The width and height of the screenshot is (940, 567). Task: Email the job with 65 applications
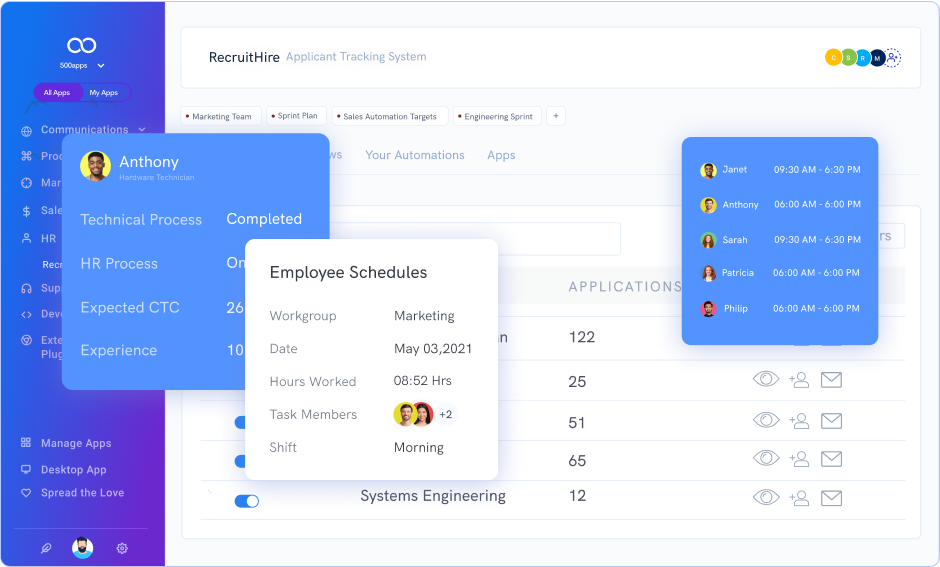pyautogui.click(x=831, y=459)
